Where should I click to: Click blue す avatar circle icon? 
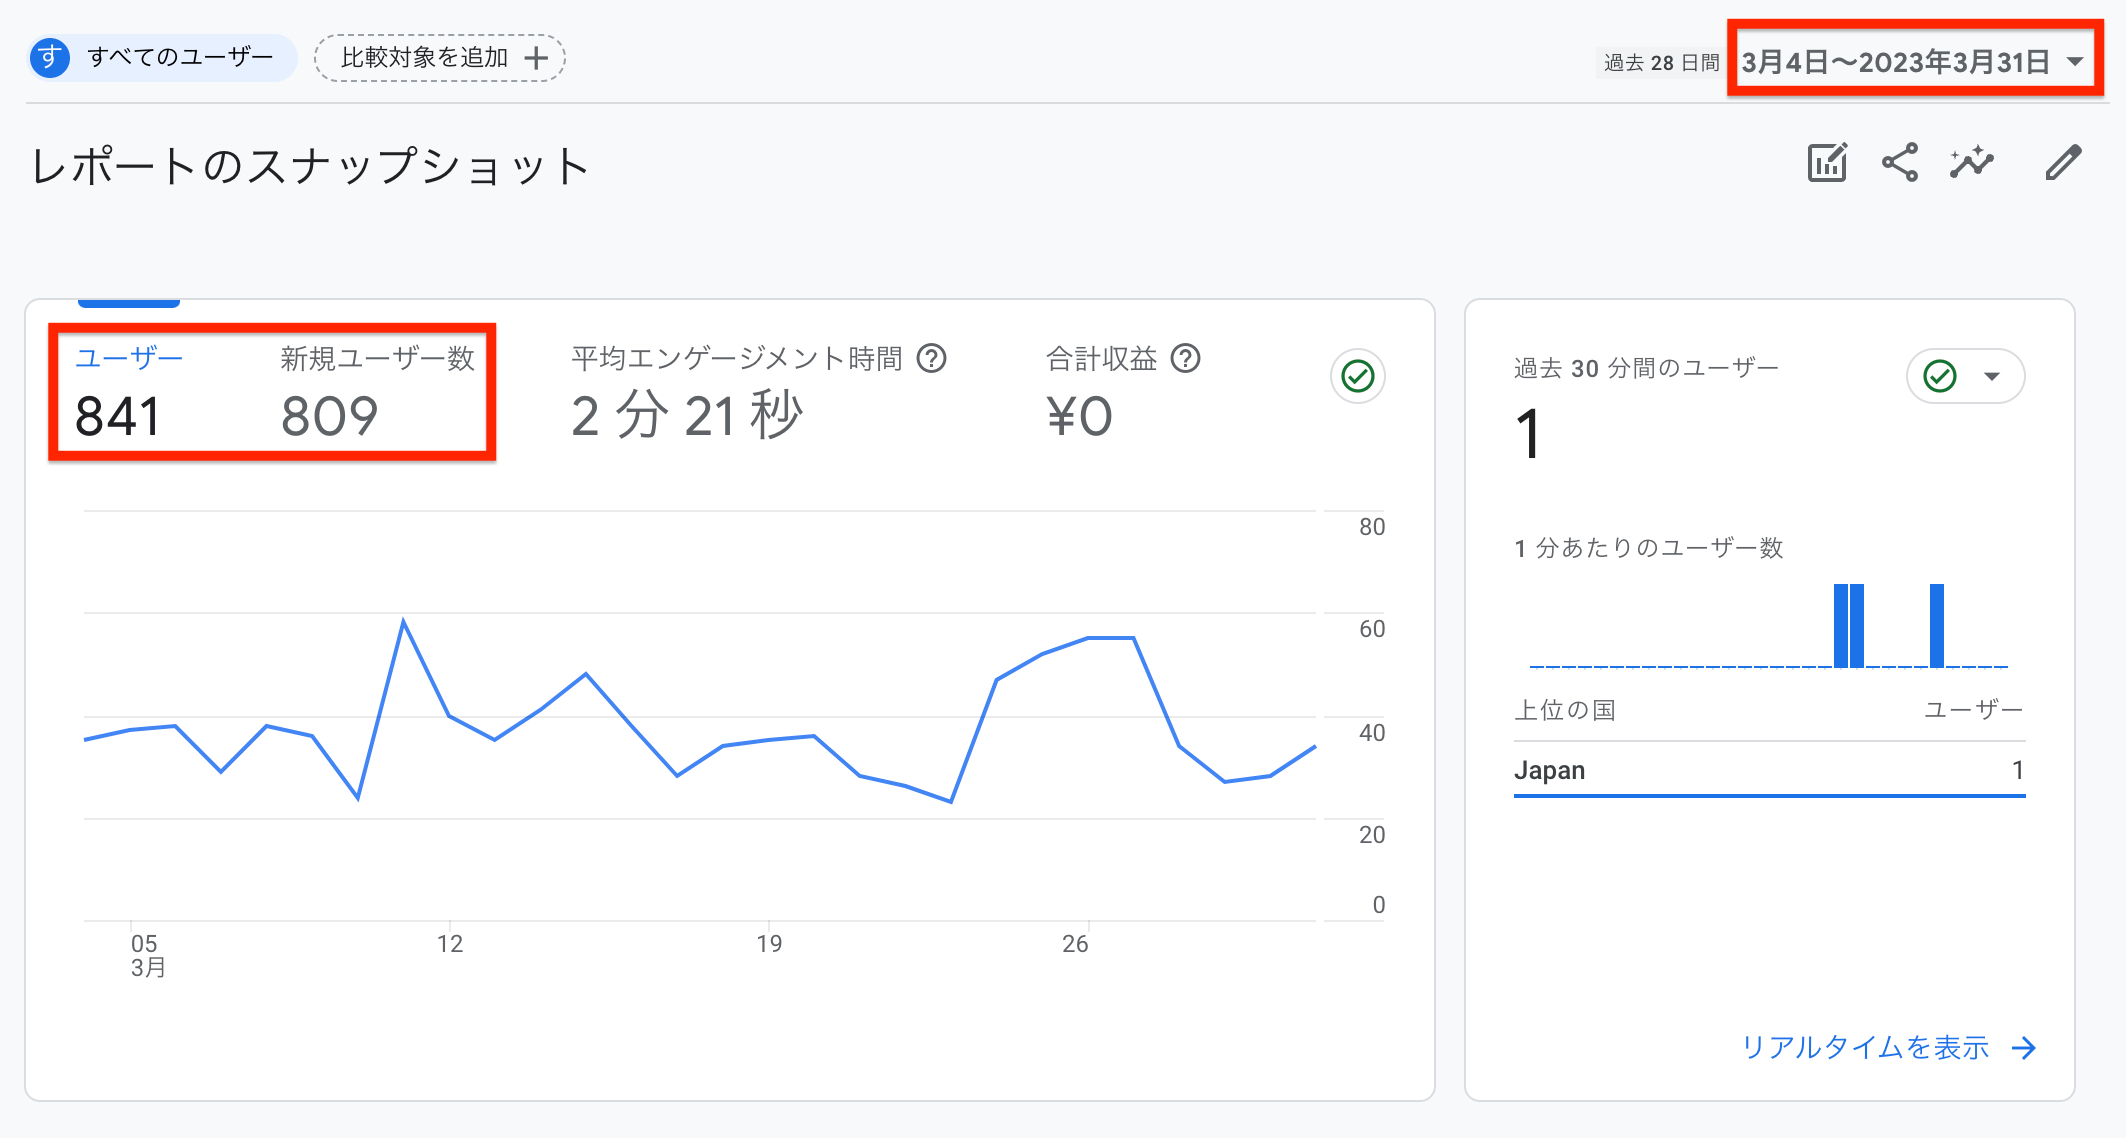point(50,57)
